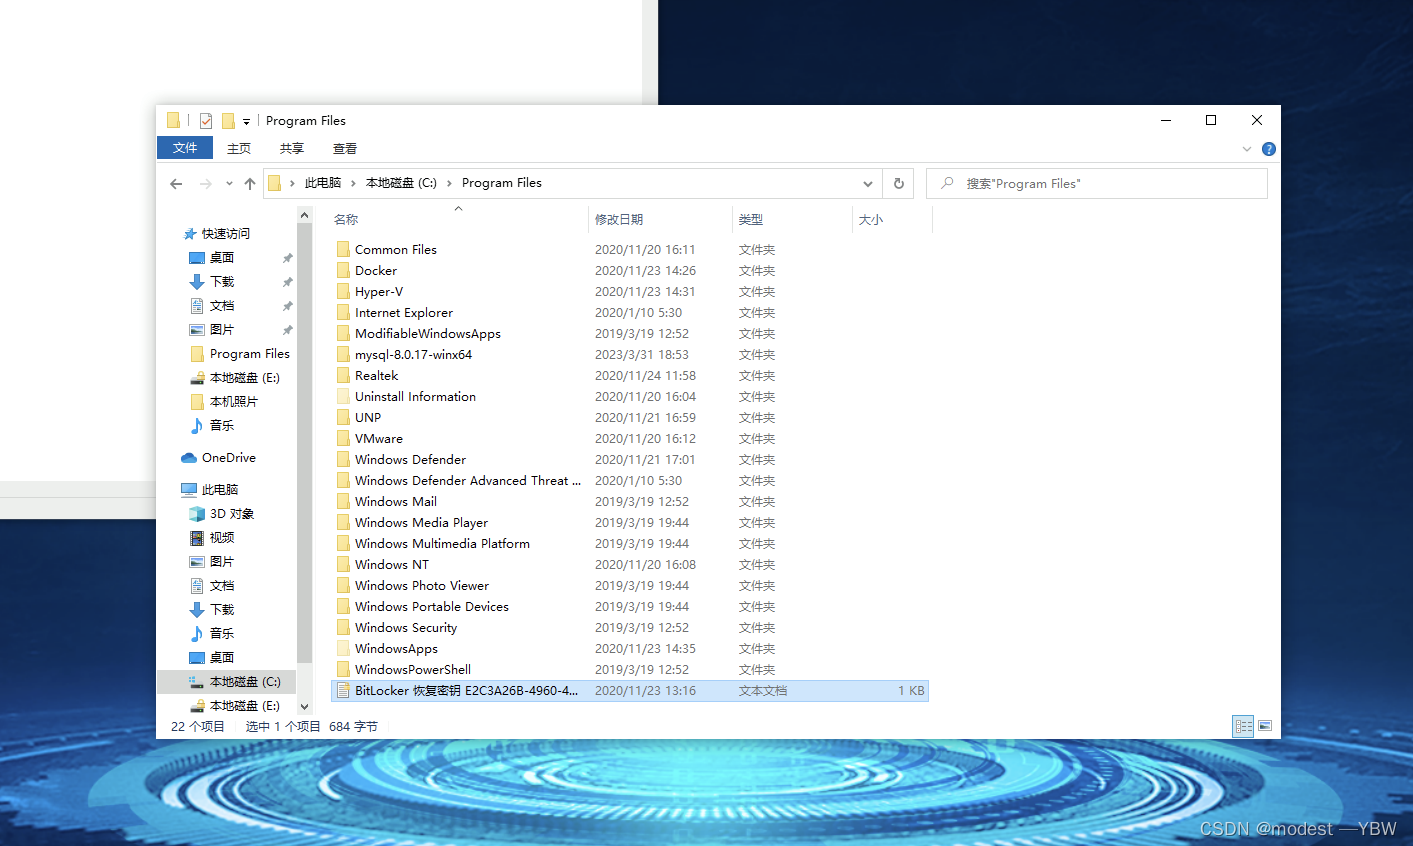Viewport: 1413px width, 846px height.
Task: Select 视频 in the navigation pane
Action: coord(222,537)
